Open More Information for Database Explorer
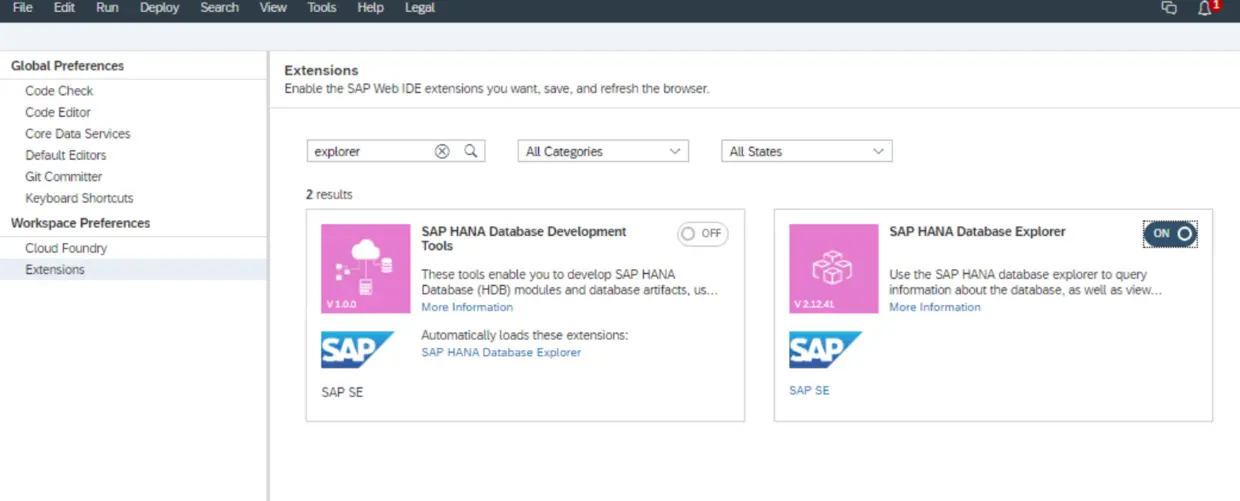This screenshot has height=501, width=1240. 935,307
